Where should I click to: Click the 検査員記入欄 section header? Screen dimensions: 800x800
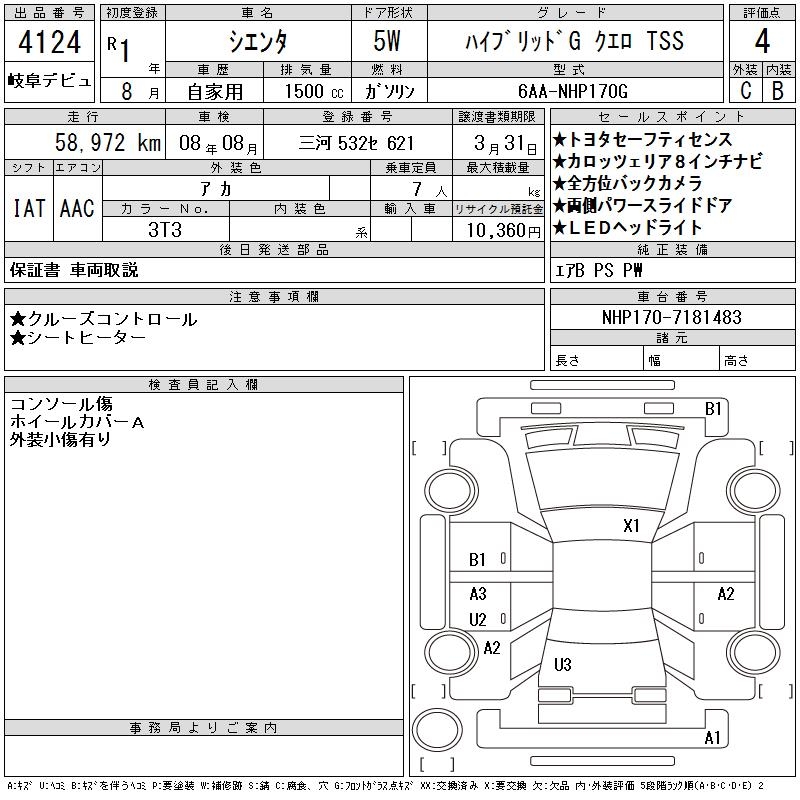coord(204,385)
